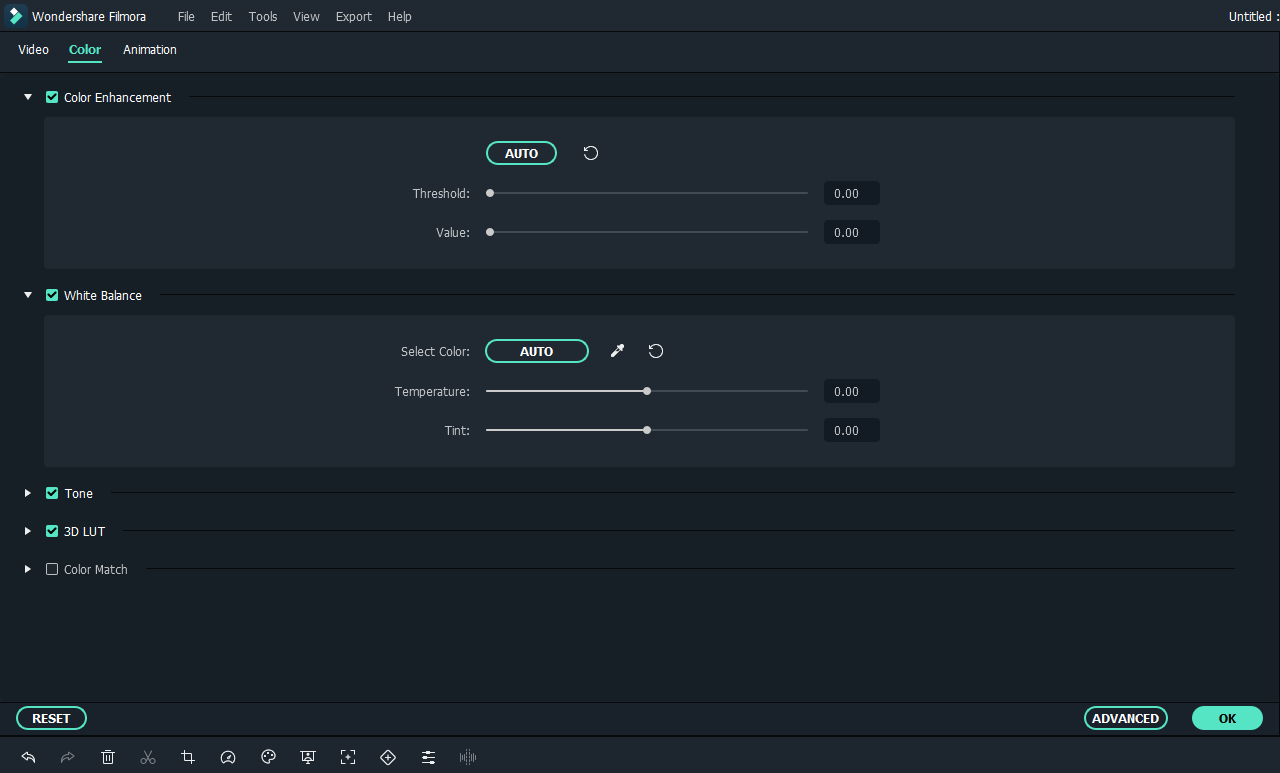Disable the 3D LUT checkbox
1280x773 pixels.
(52, 531)
